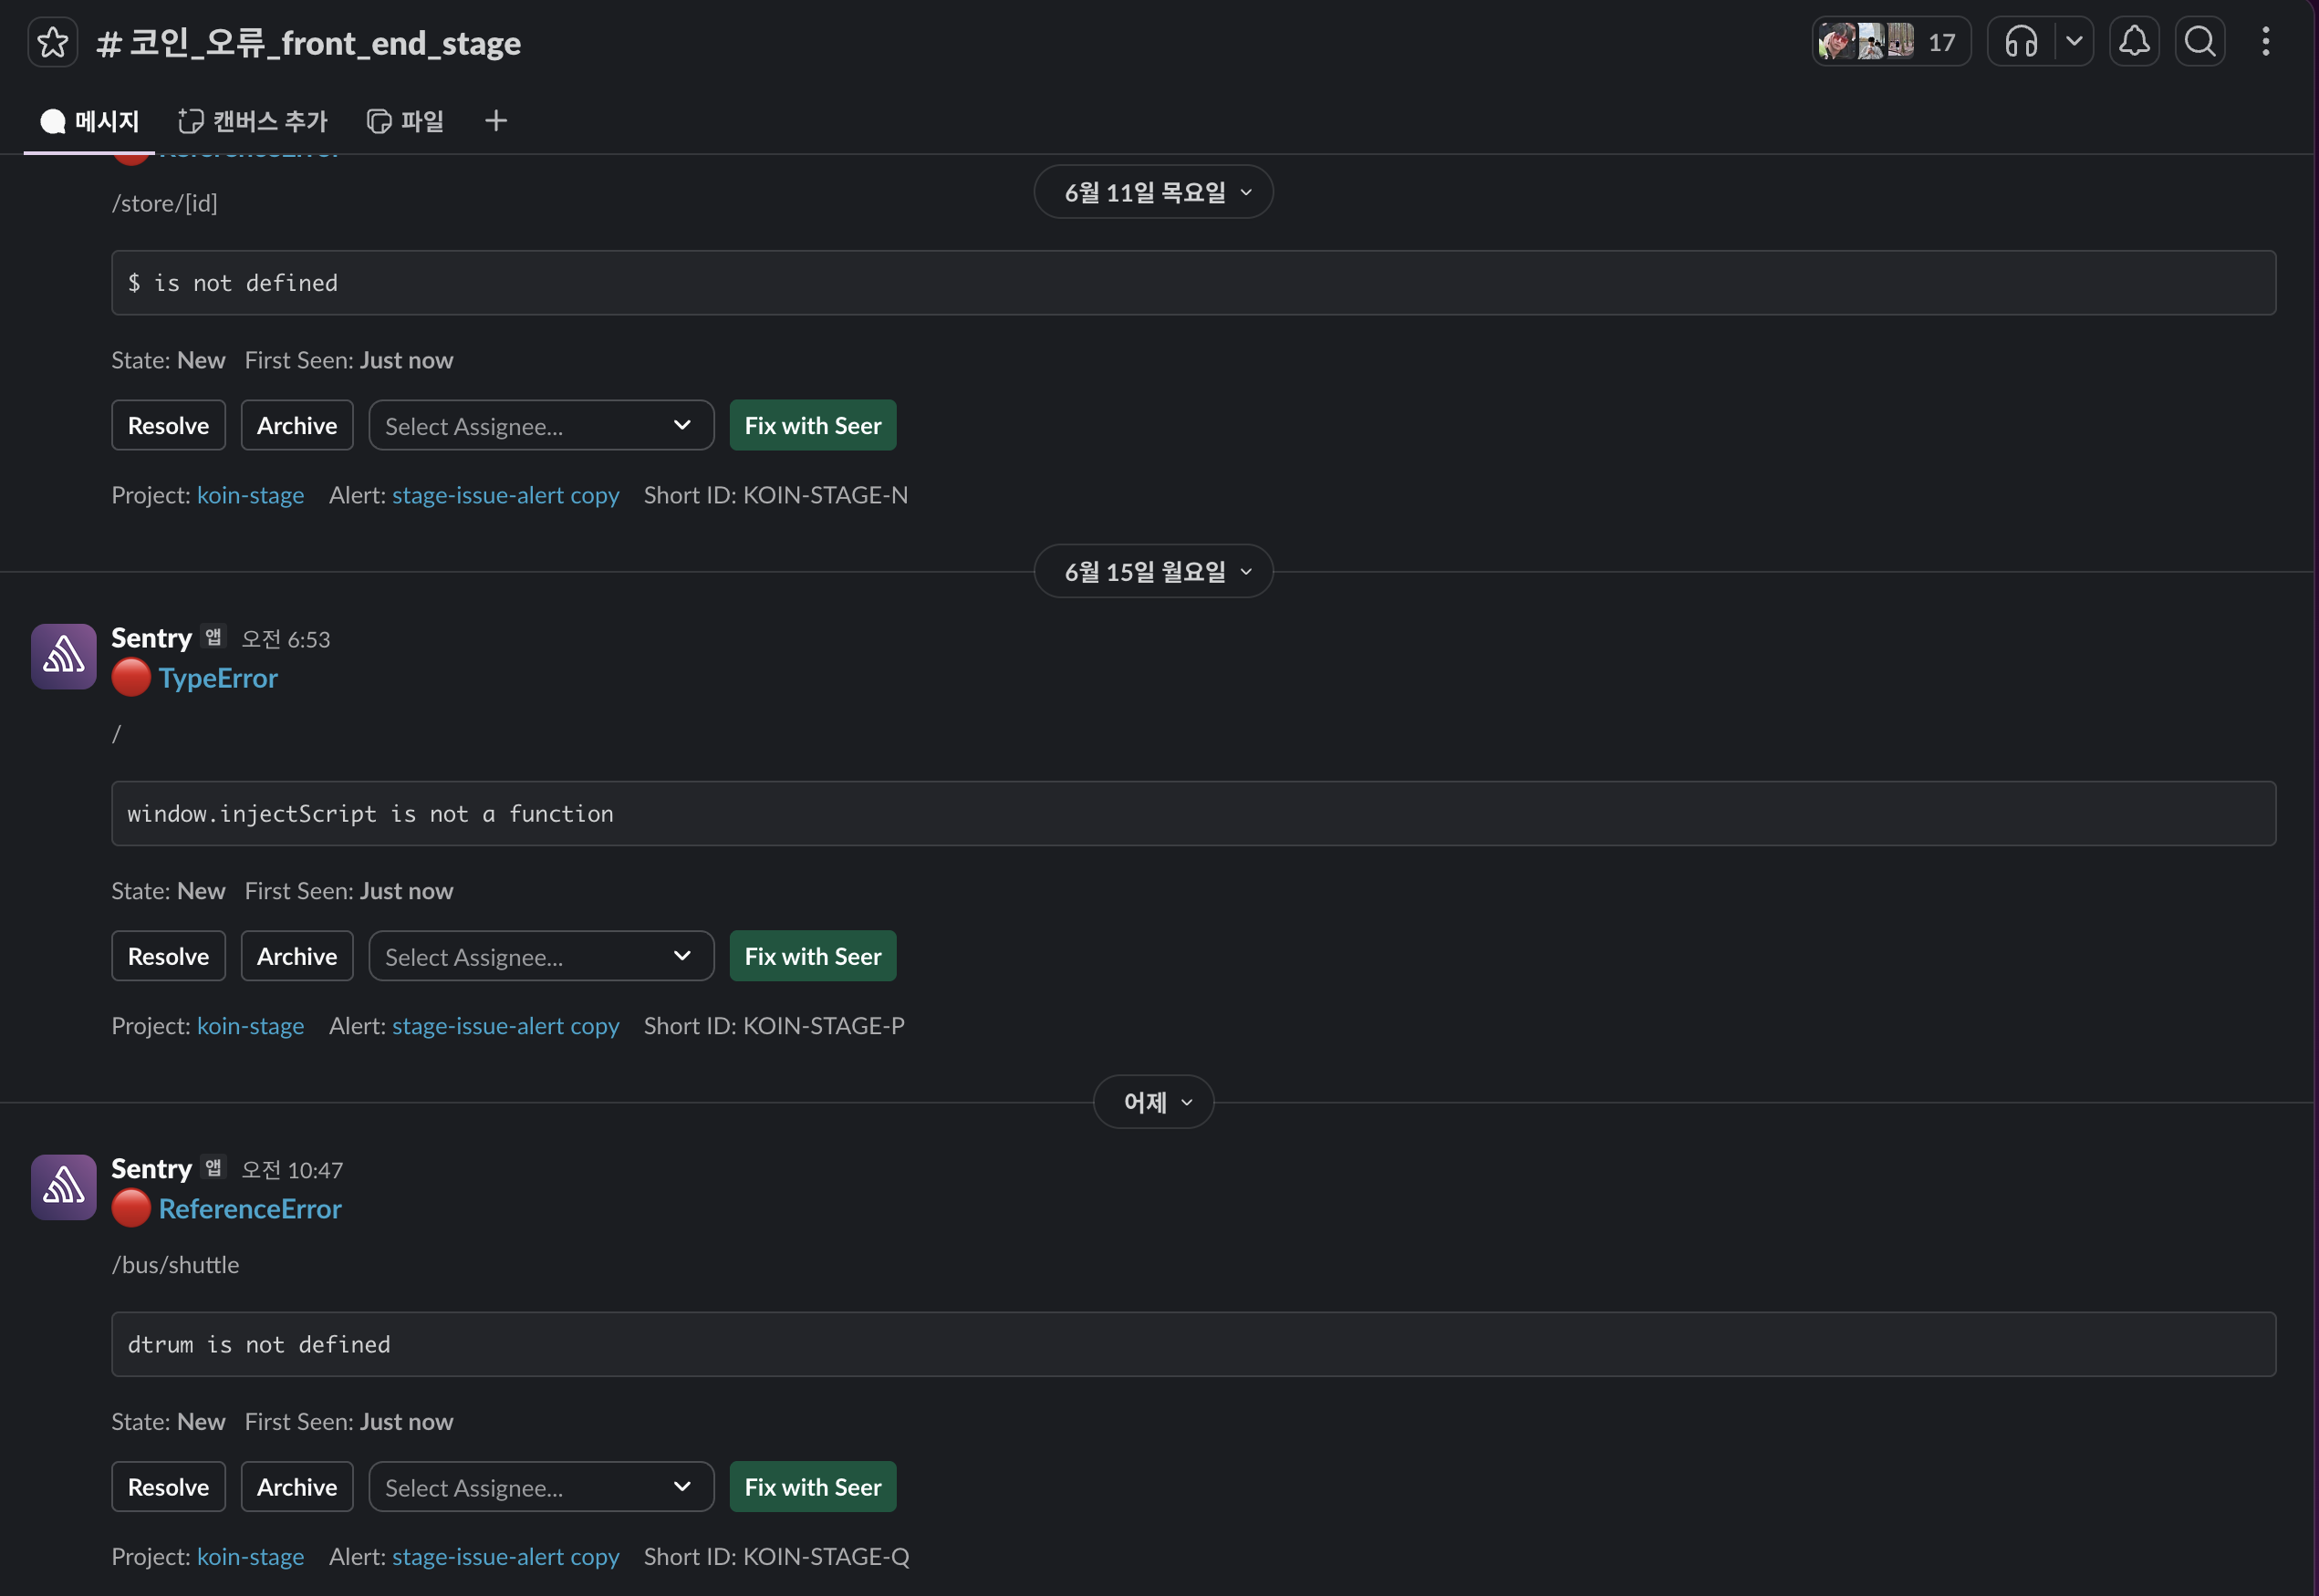Open stage-issue-alert copy link in KOIN-STAGE-P
The image size is (2319, 1596).
[x=505, y=1026]
